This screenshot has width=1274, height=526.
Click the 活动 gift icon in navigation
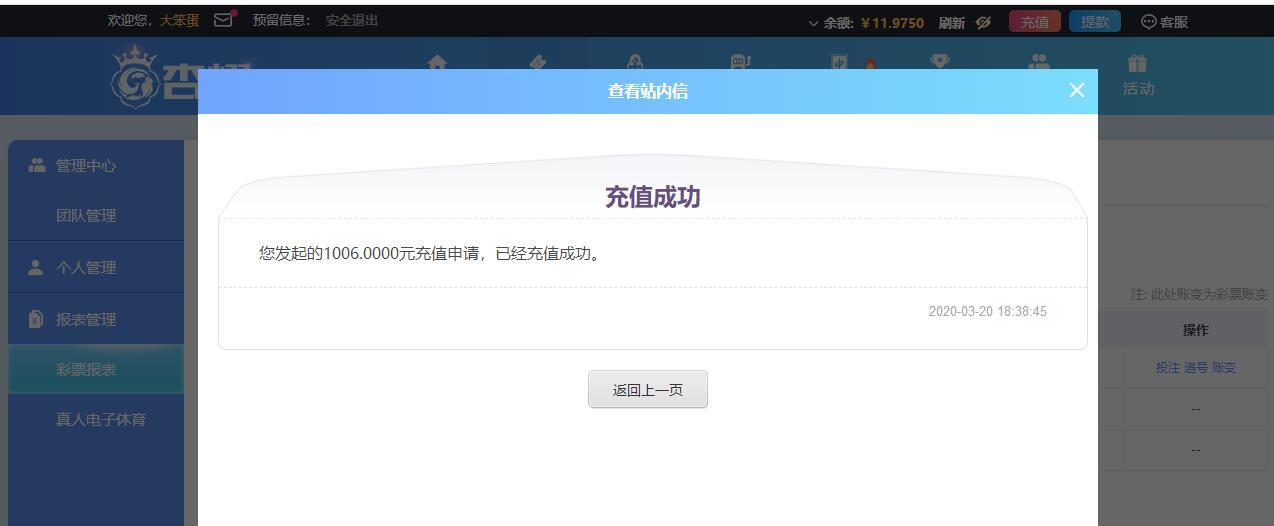[1137, 64]
